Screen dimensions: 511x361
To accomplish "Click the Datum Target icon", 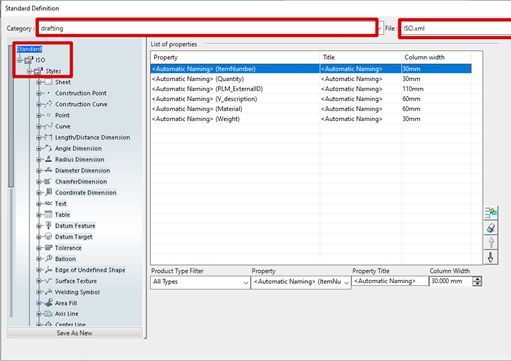I will [x=48, y=237].
